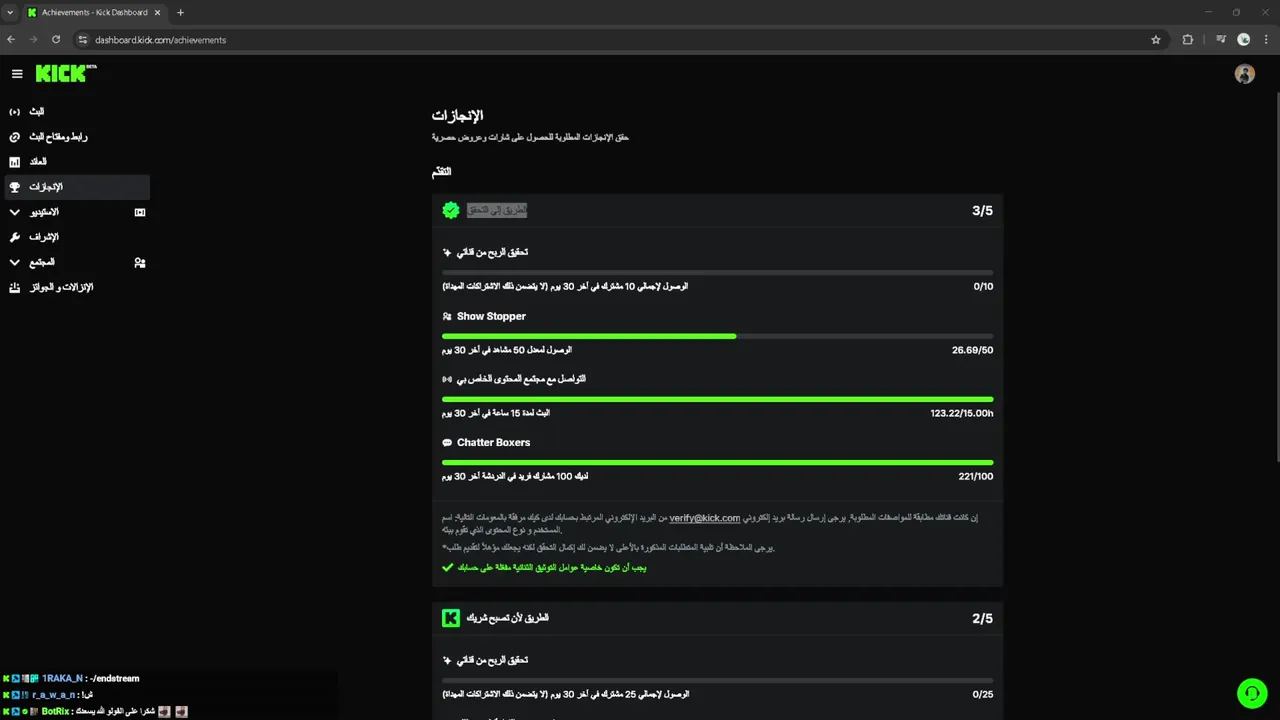Screen dimensions: 1280x720
Task: Expand the Community (المجتمع) section chevron
Action: coord(14,262)
